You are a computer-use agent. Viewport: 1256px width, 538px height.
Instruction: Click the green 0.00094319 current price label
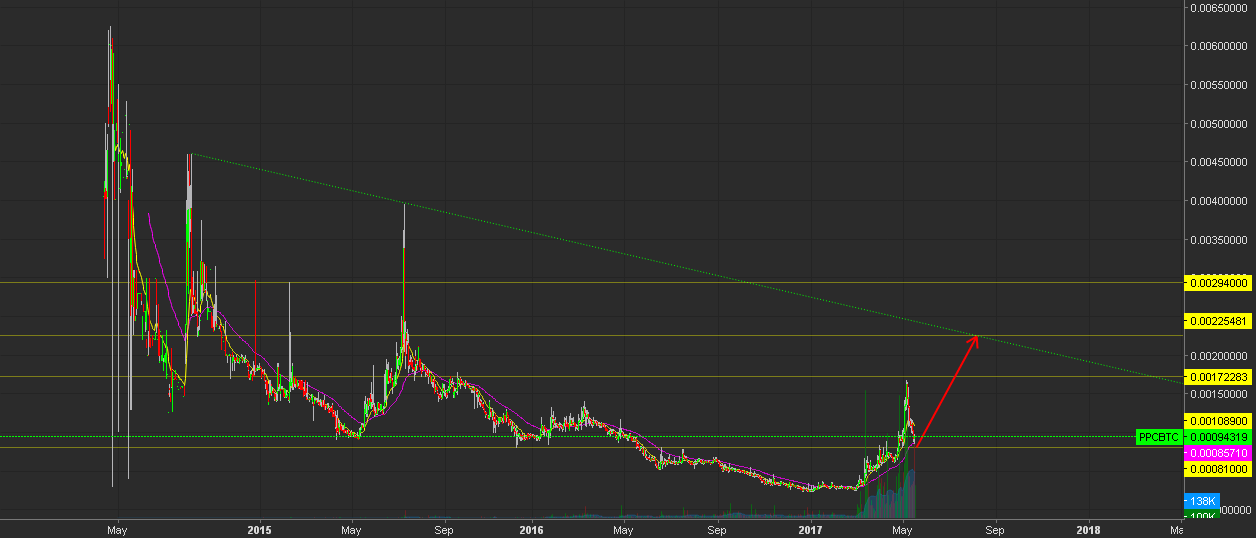pyautogui.click(x=1219, y=438)
